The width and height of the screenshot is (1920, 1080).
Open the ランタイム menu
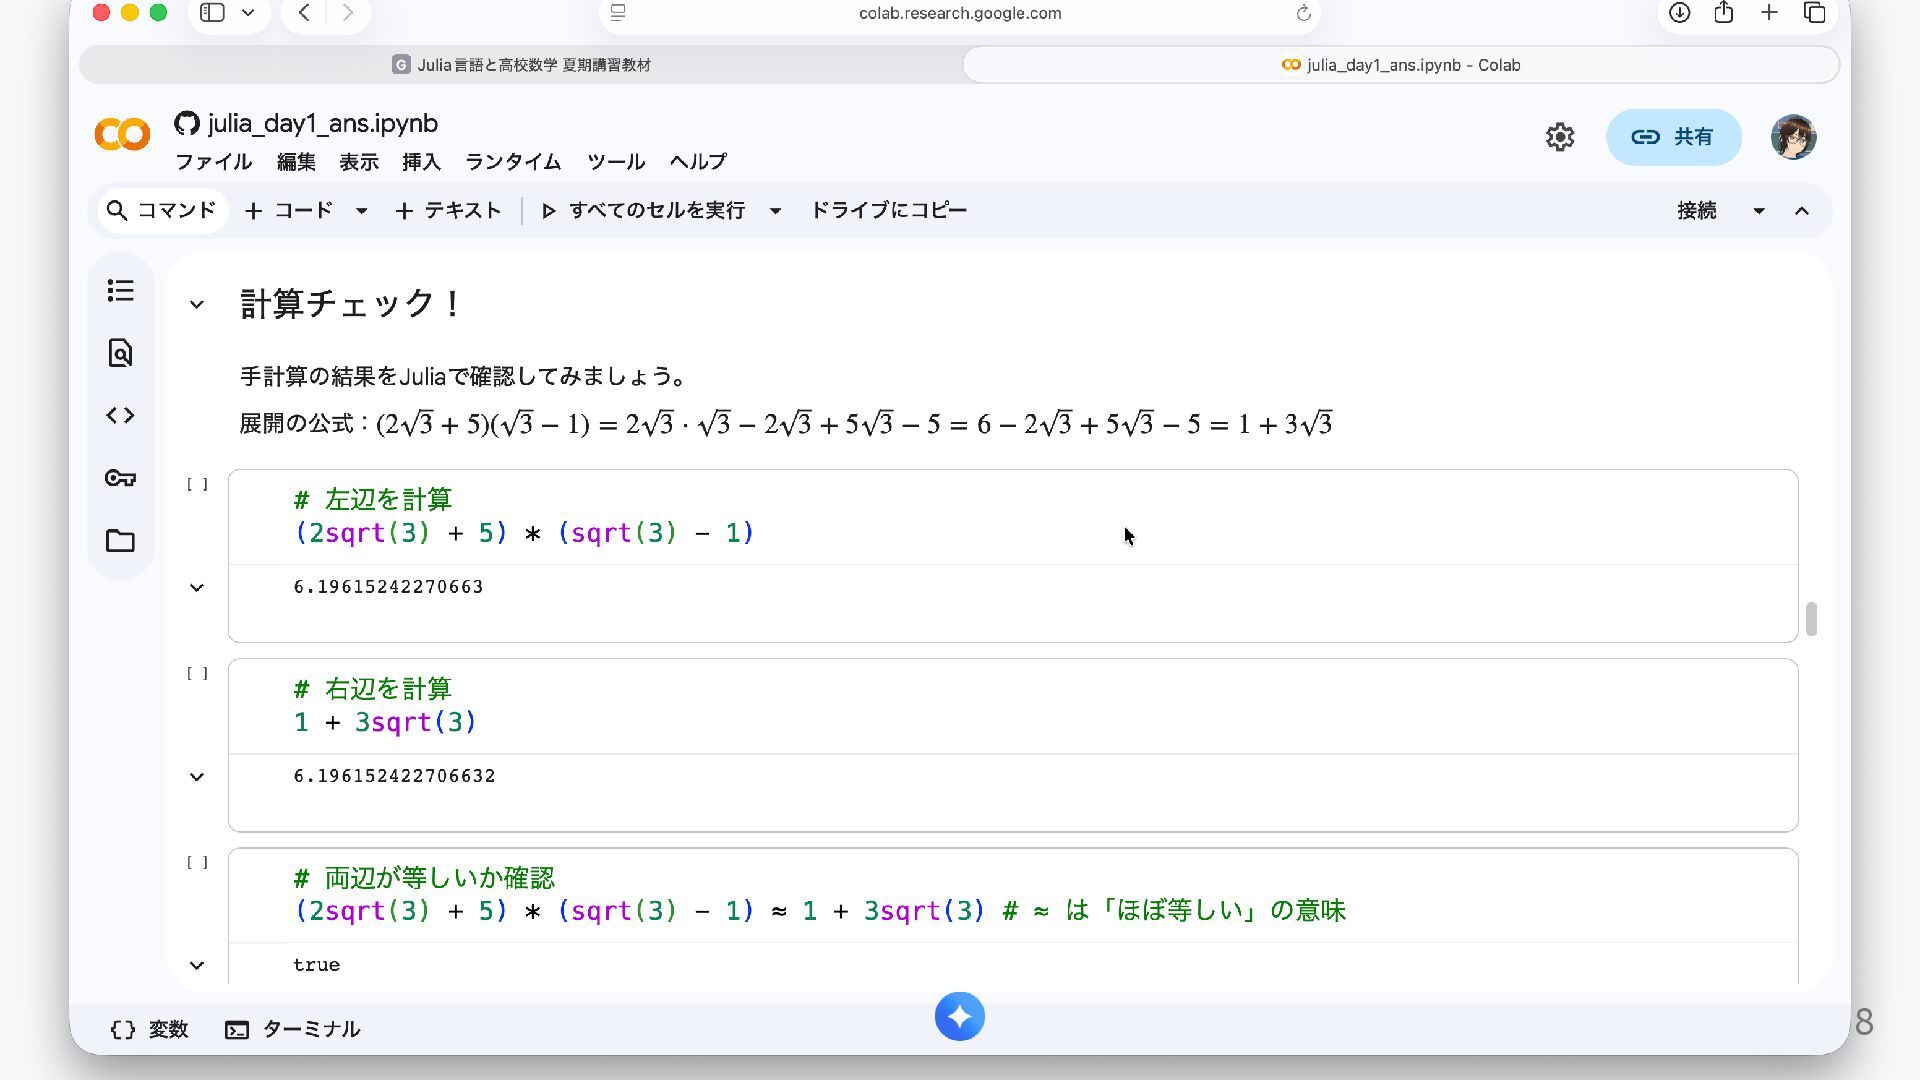pos(512,162)
